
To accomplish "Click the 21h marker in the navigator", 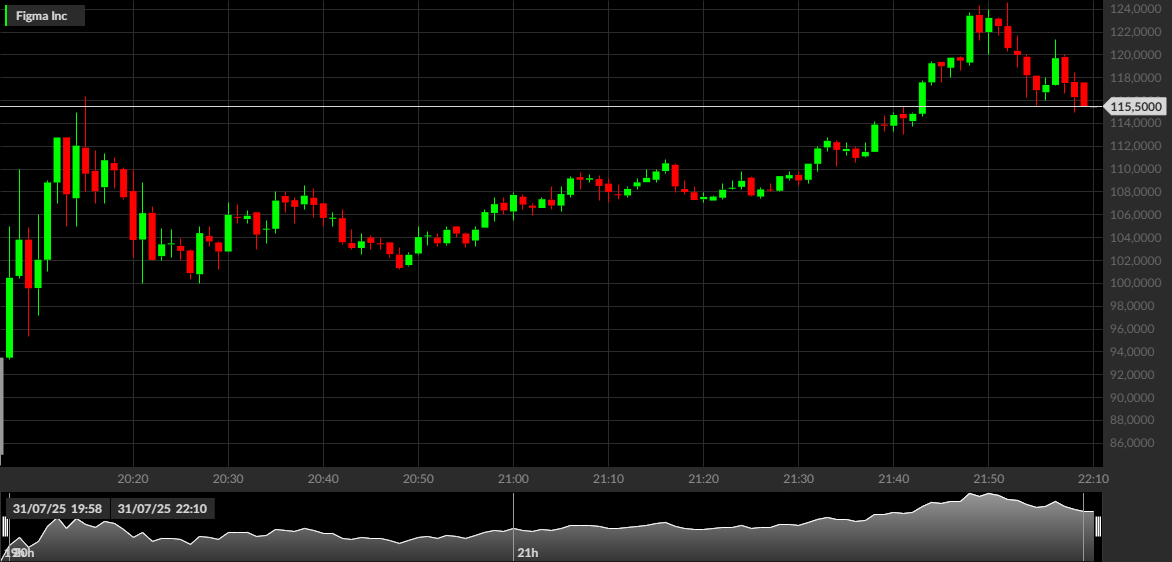I will (527, 553).
